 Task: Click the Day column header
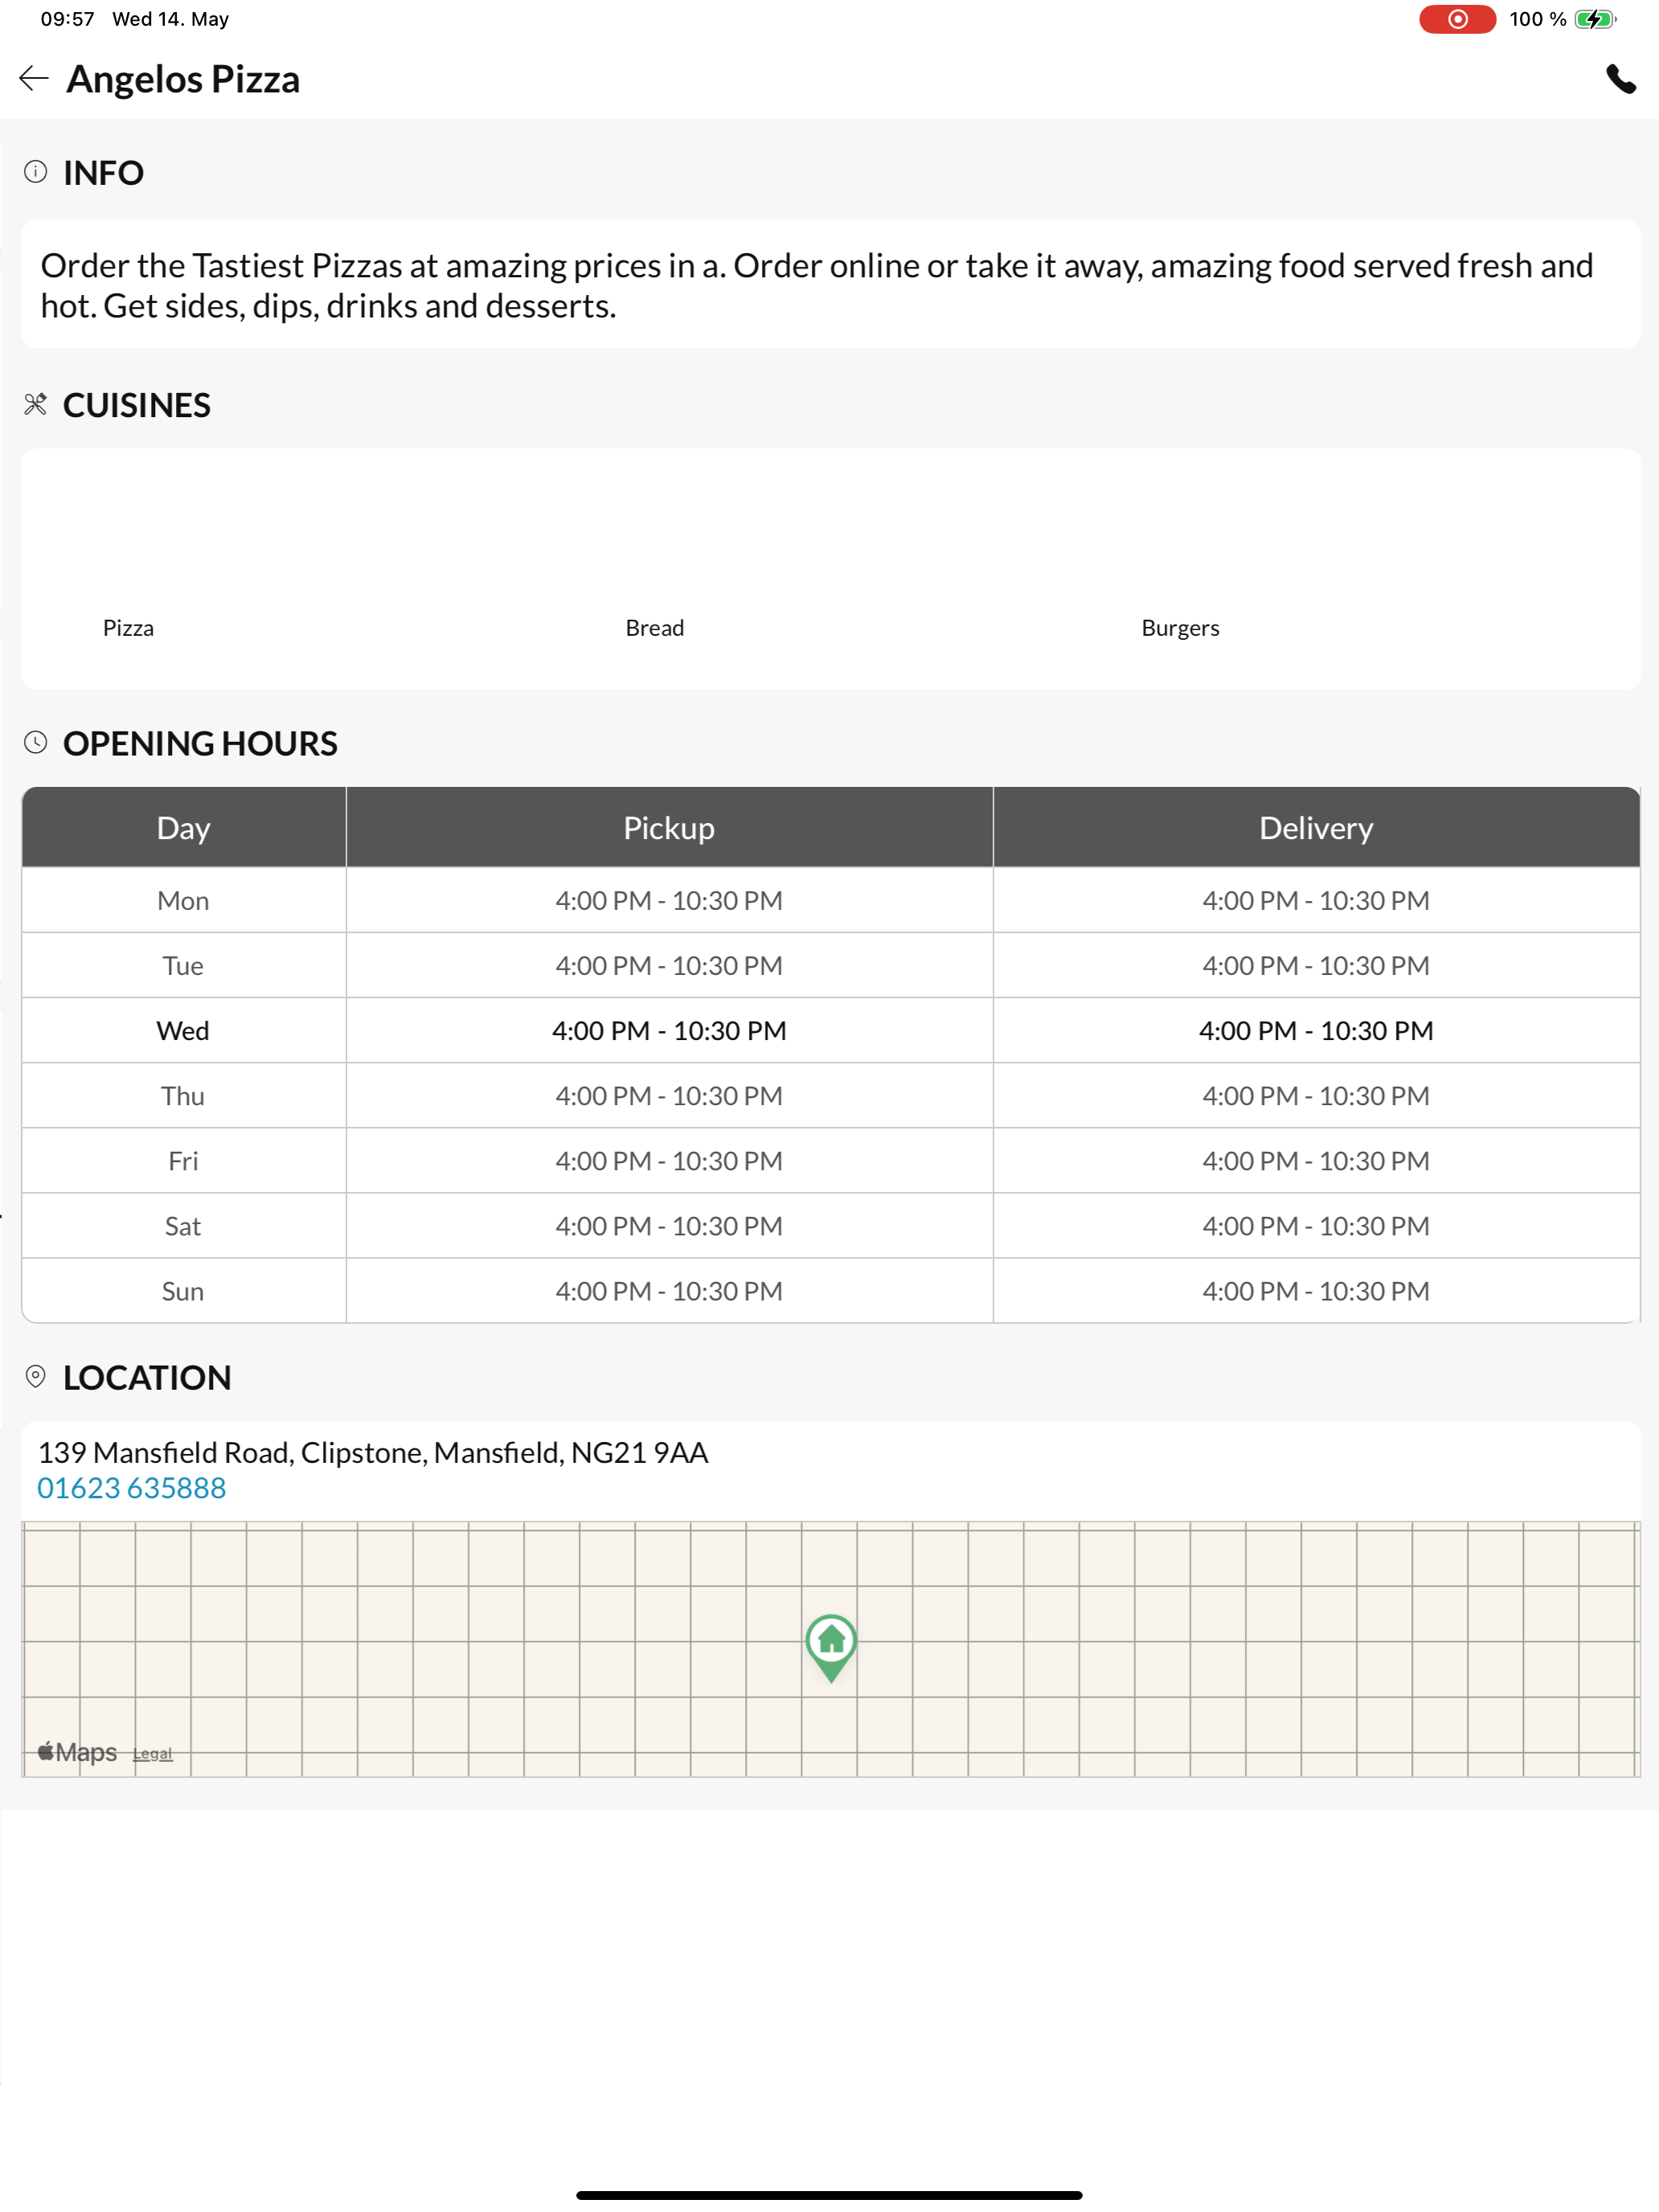coord(184,827)
